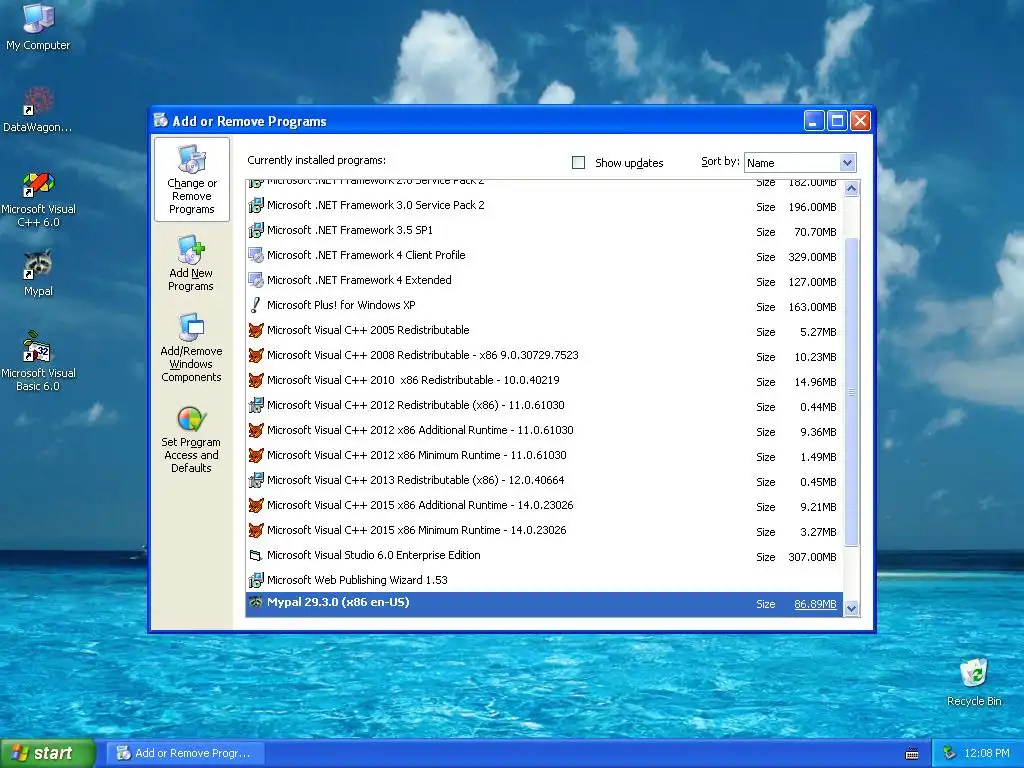This screenshot has height=768, width=1024.
Task: Click icon of .NET Framework 4 Client Profile
Action: (256, 255)
